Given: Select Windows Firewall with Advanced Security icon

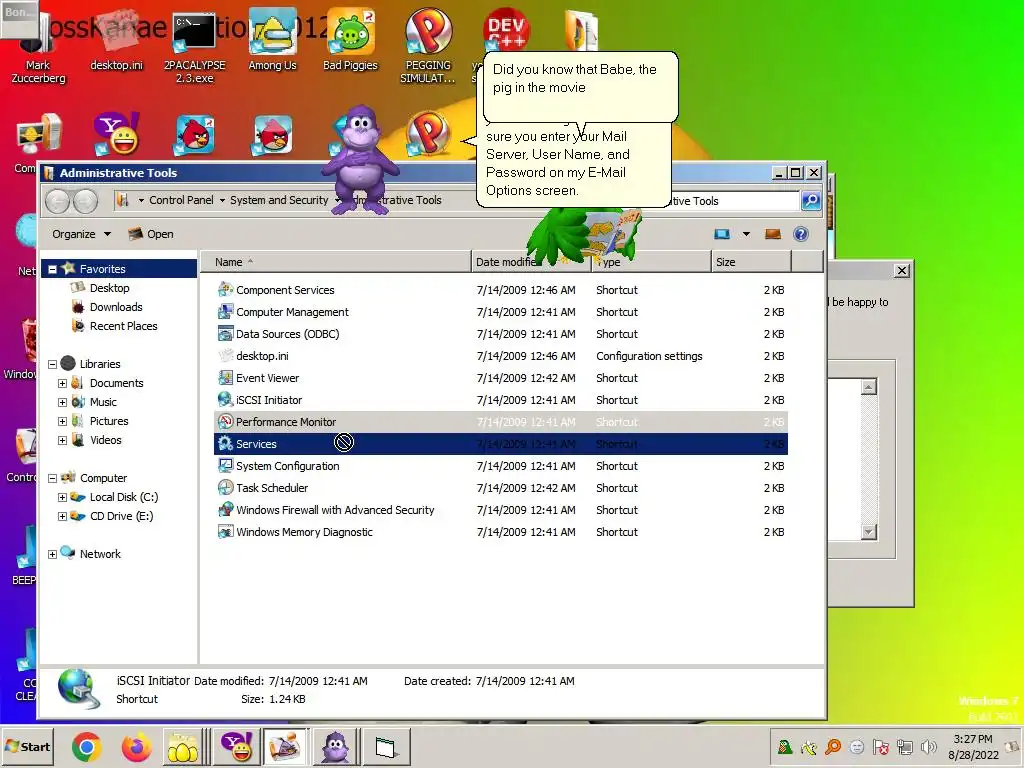Looking at the screenshot, I should [x=225, y=509].
